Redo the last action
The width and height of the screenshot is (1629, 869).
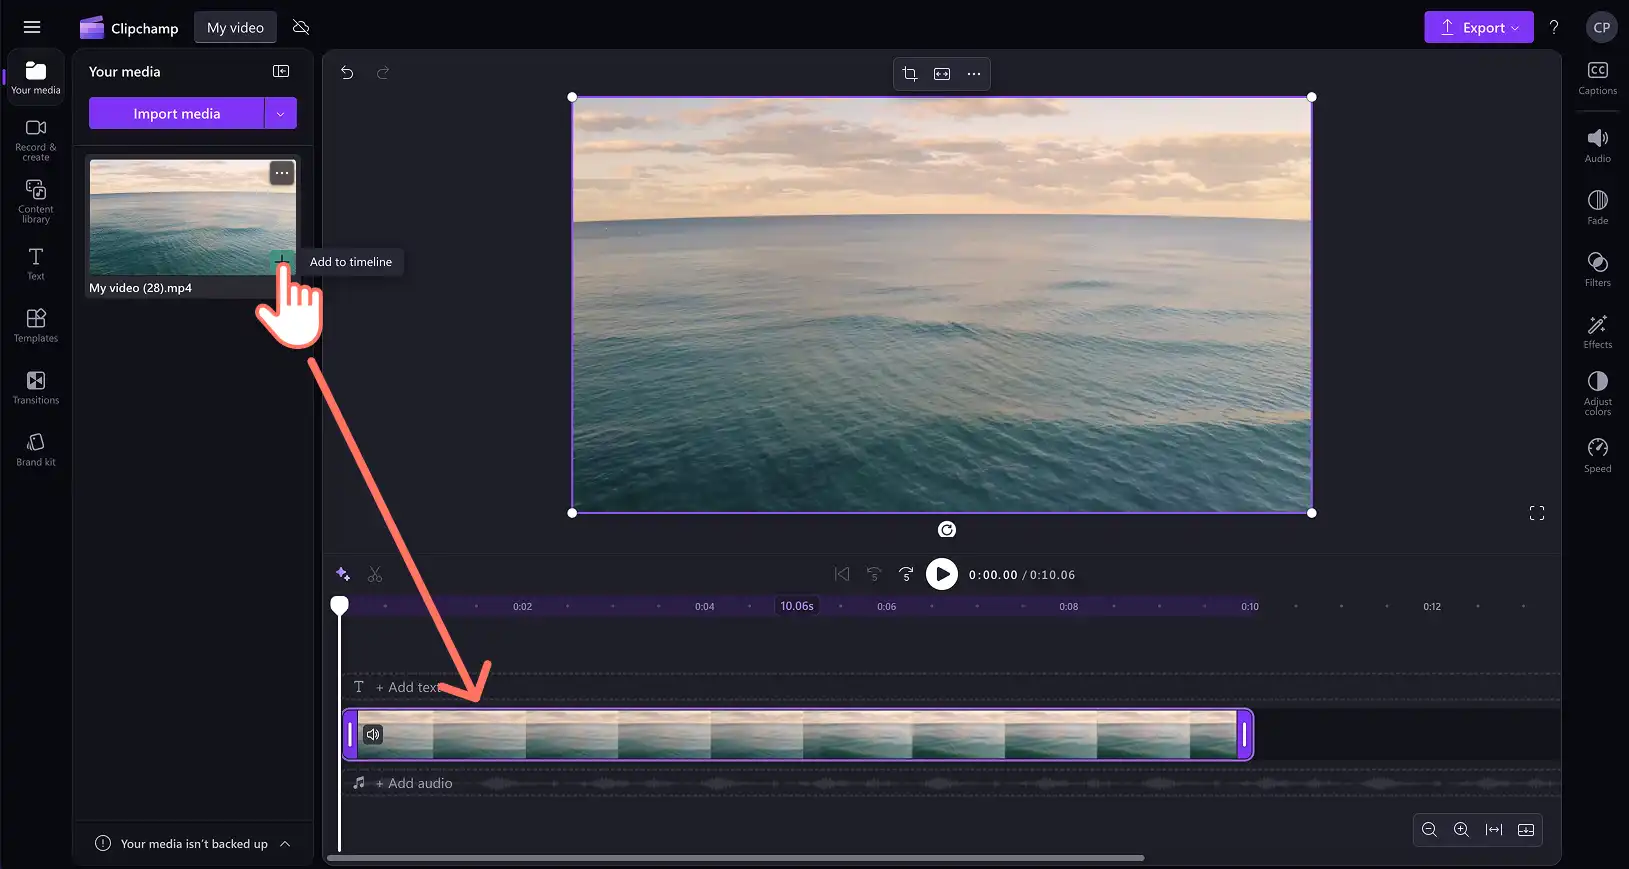(382, 72)
